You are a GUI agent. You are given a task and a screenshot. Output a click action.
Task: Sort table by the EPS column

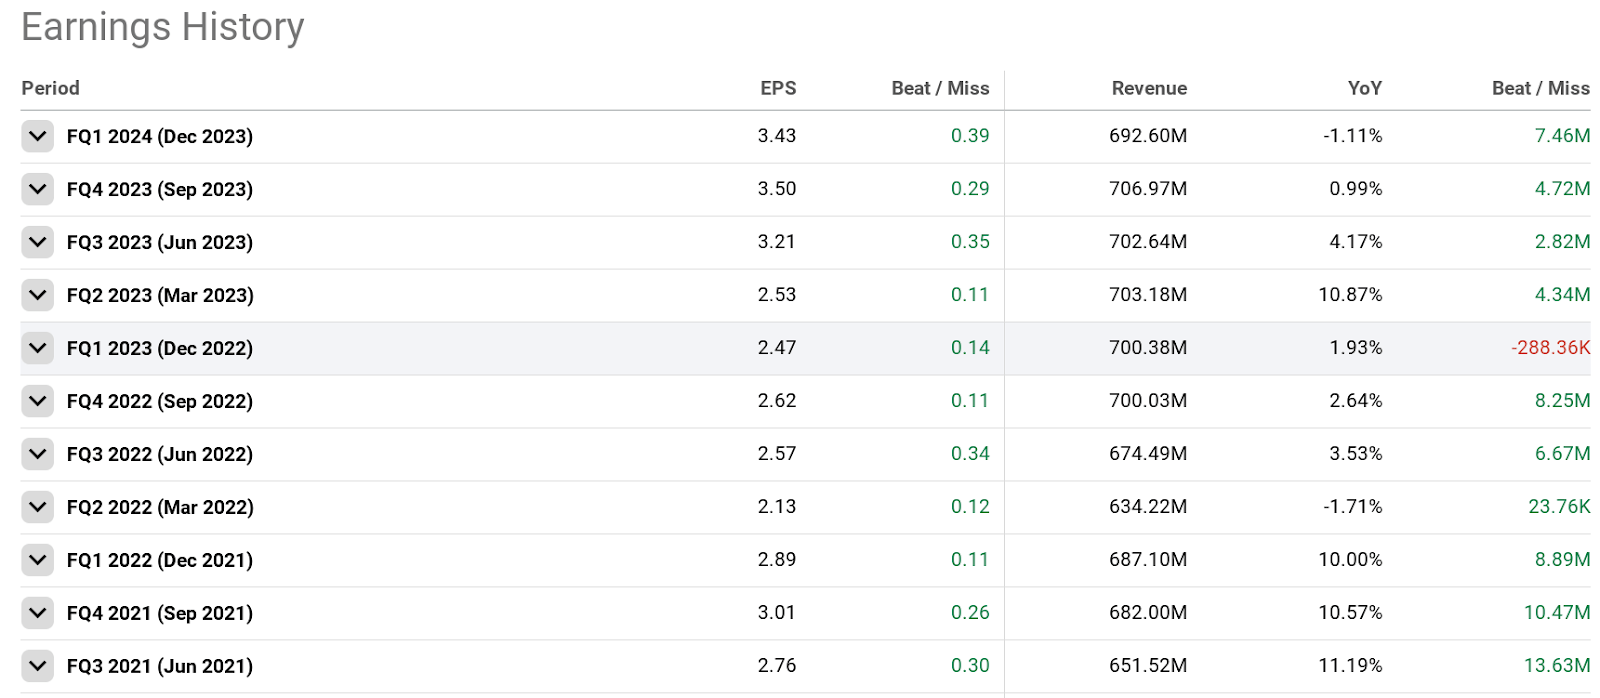tap(778, 88)
